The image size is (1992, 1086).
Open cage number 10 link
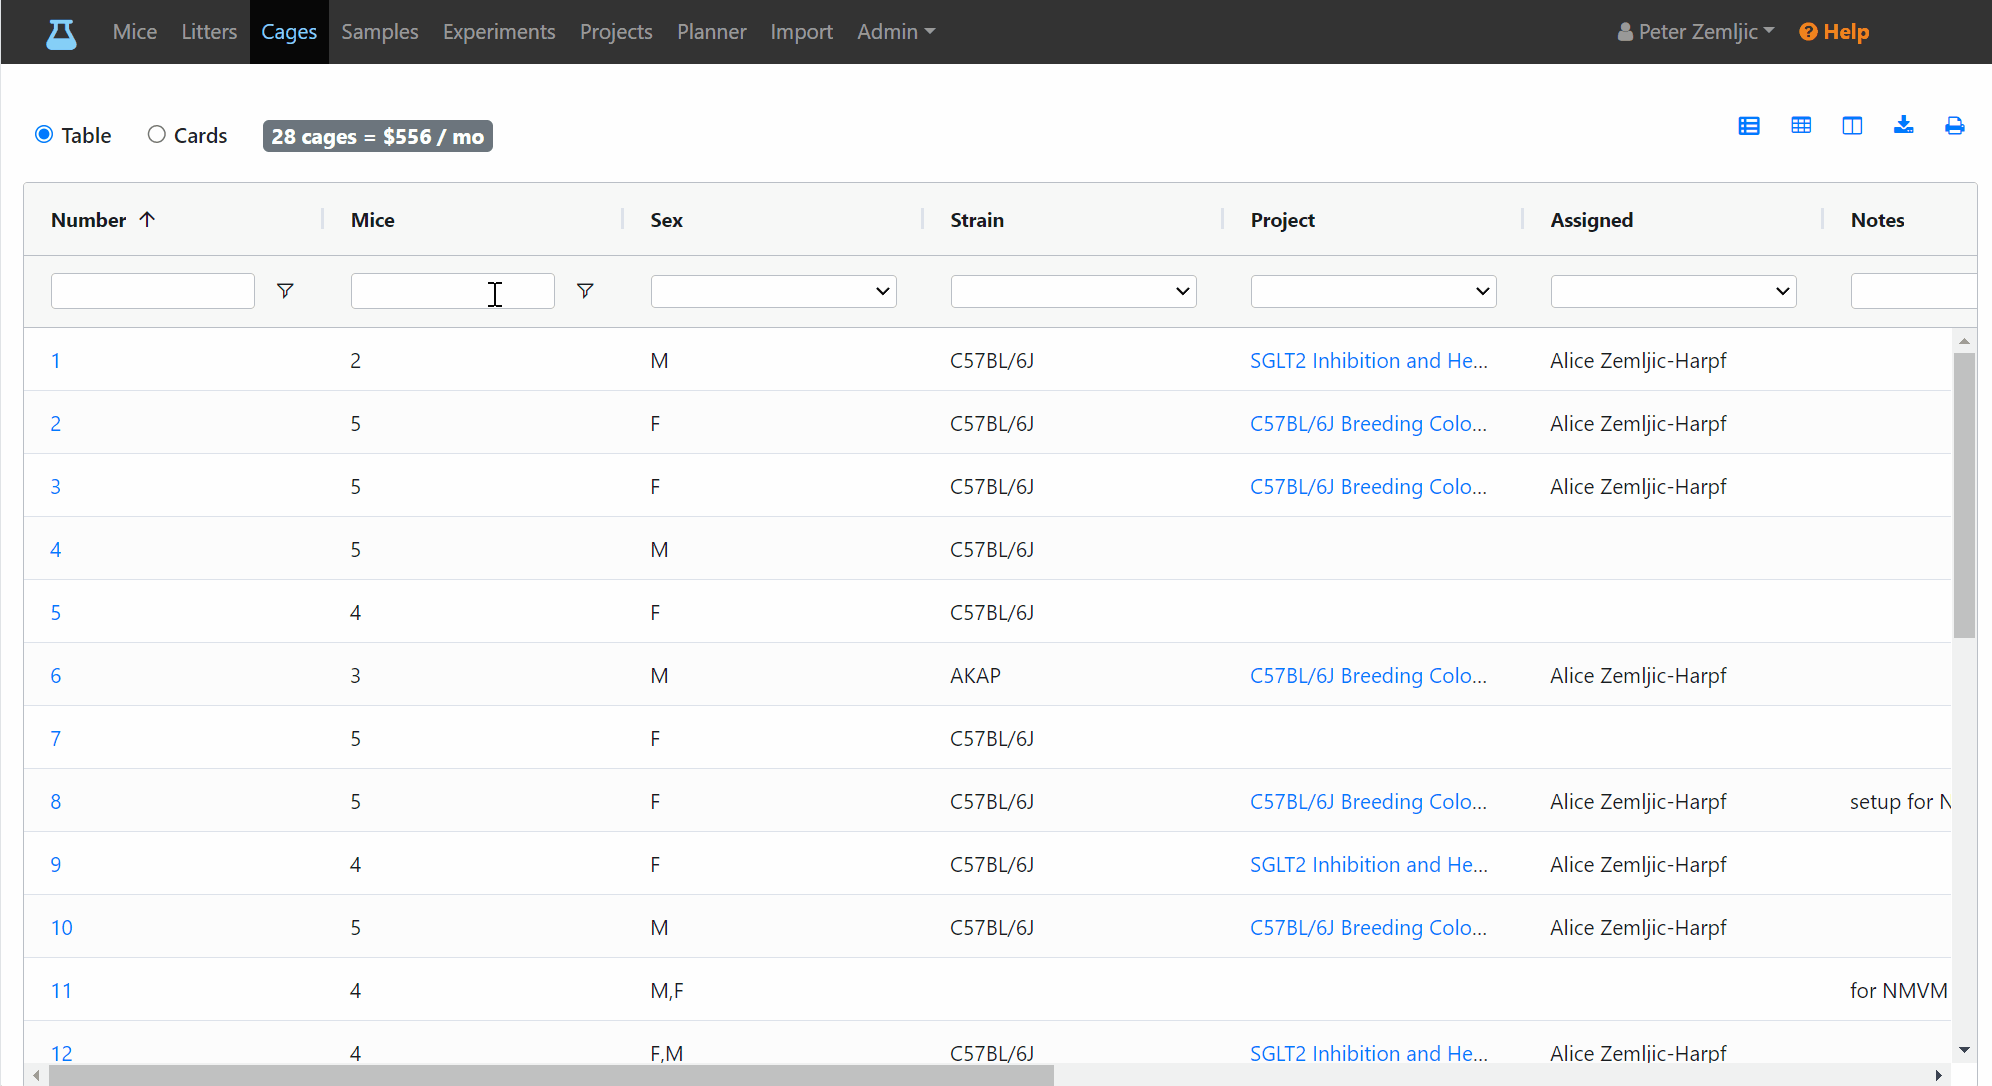62,928
